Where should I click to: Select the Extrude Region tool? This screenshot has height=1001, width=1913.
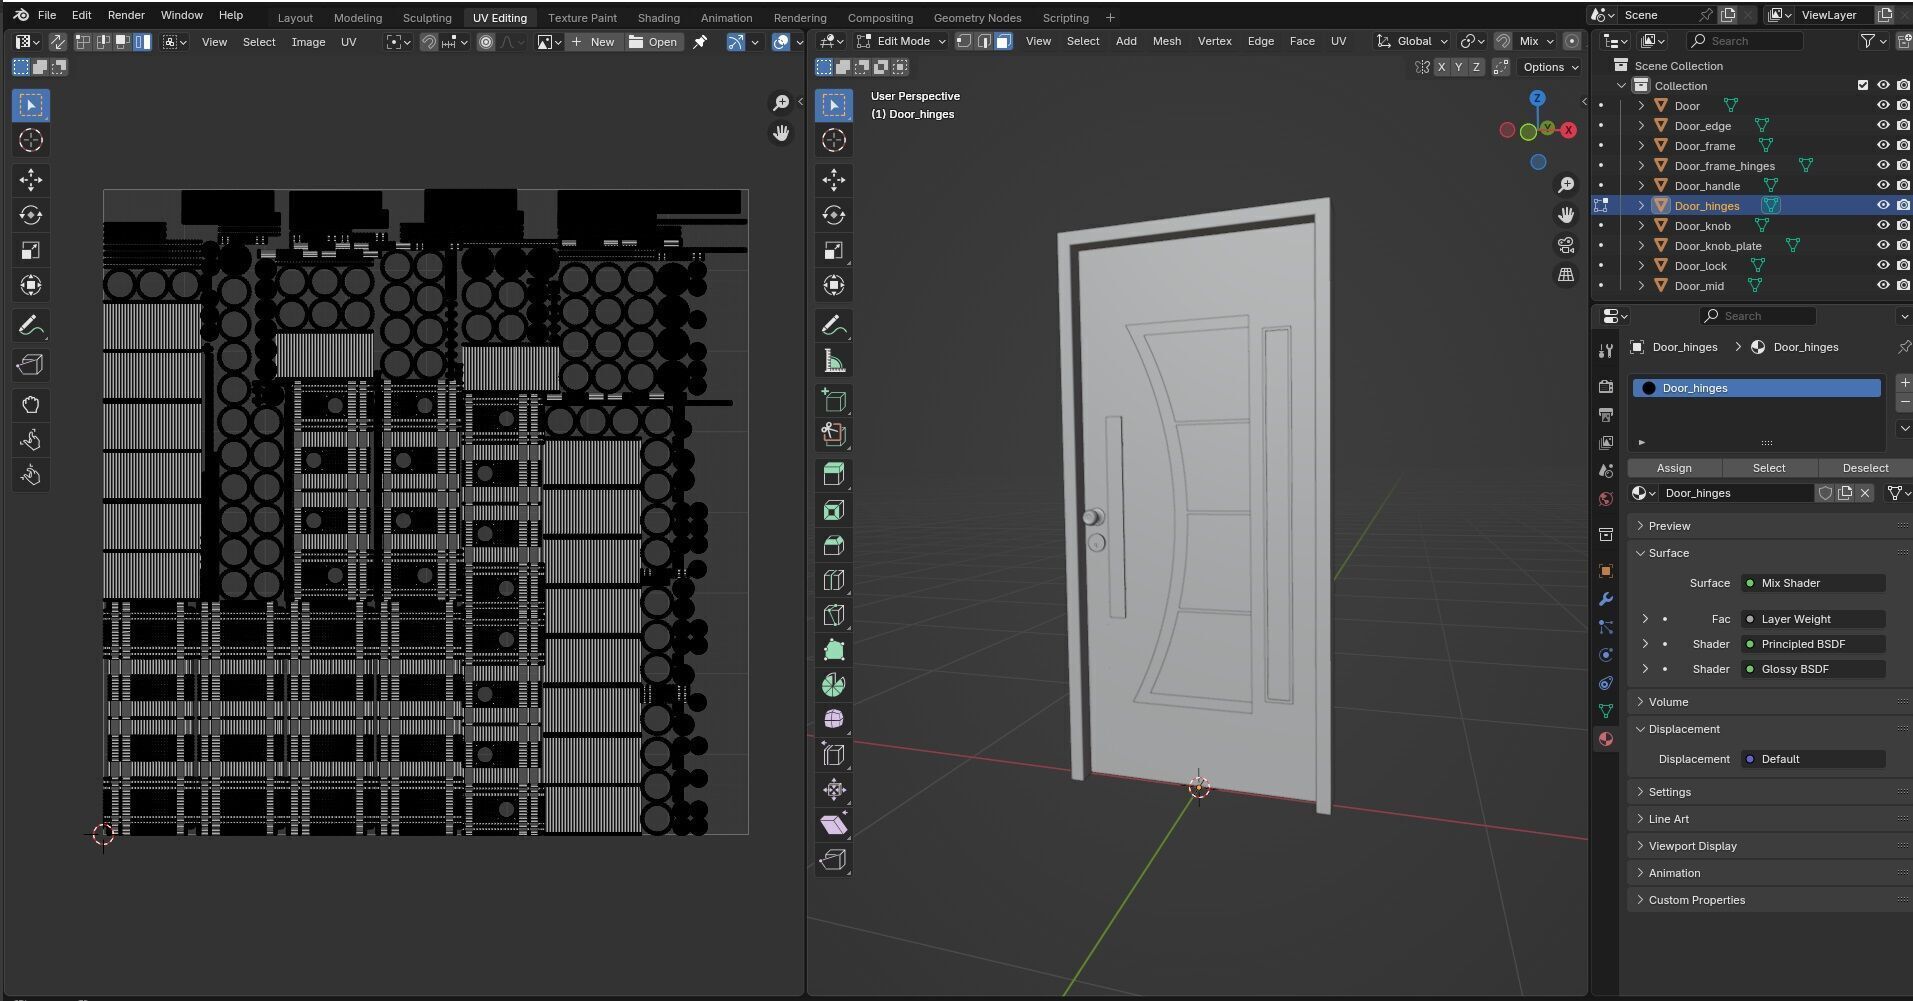click(834, 475)
